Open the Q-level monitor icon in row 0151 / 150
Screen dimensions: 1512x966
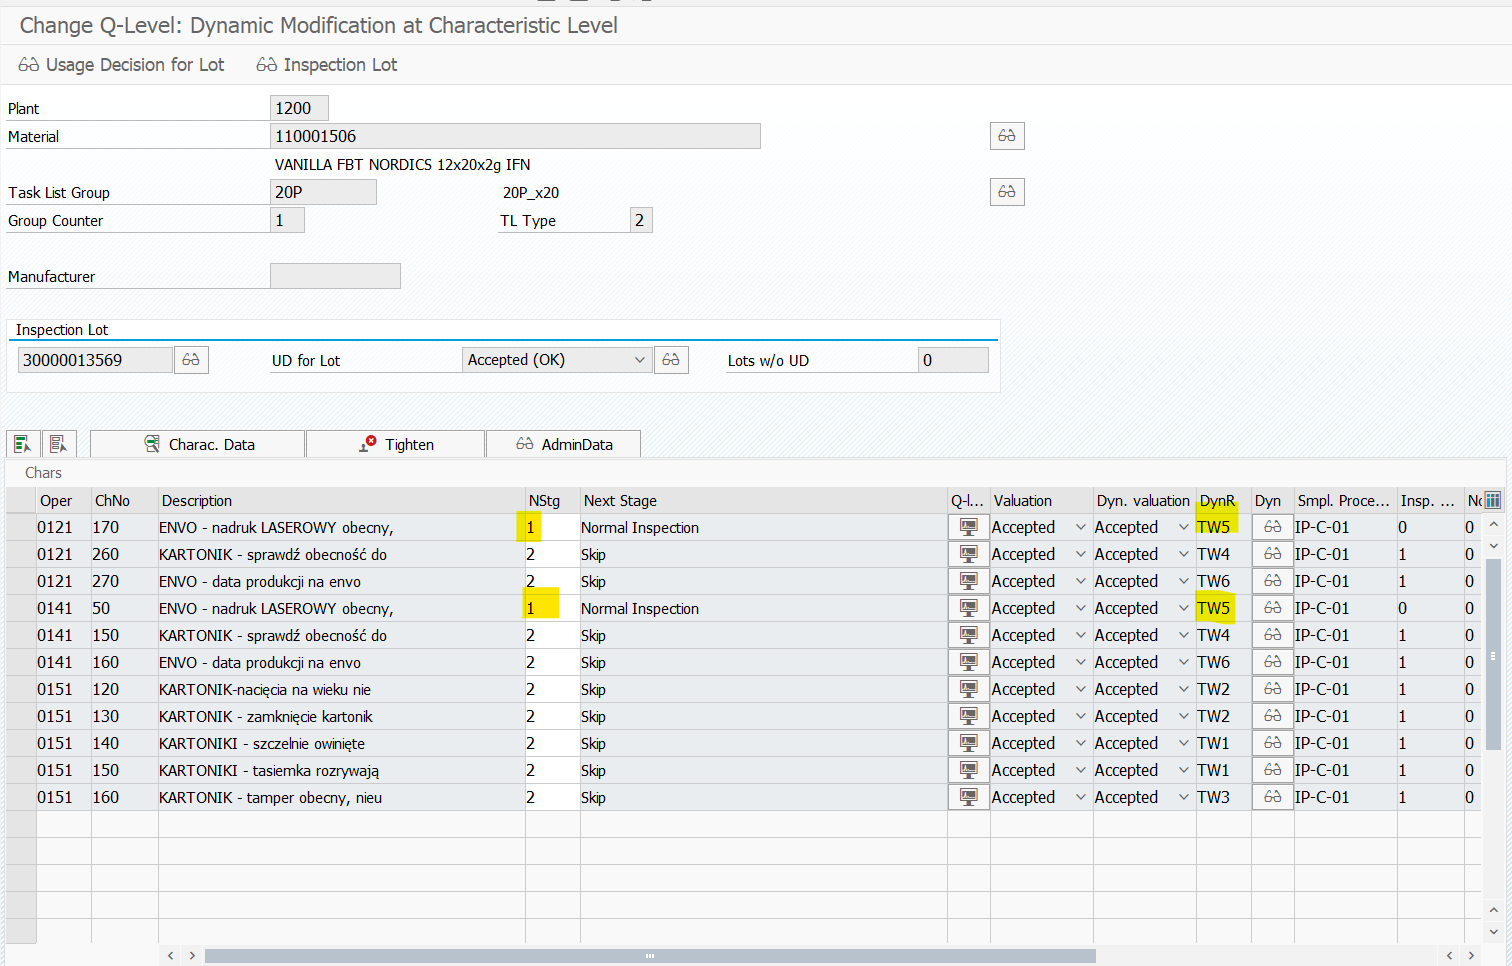tap(968, 770)
